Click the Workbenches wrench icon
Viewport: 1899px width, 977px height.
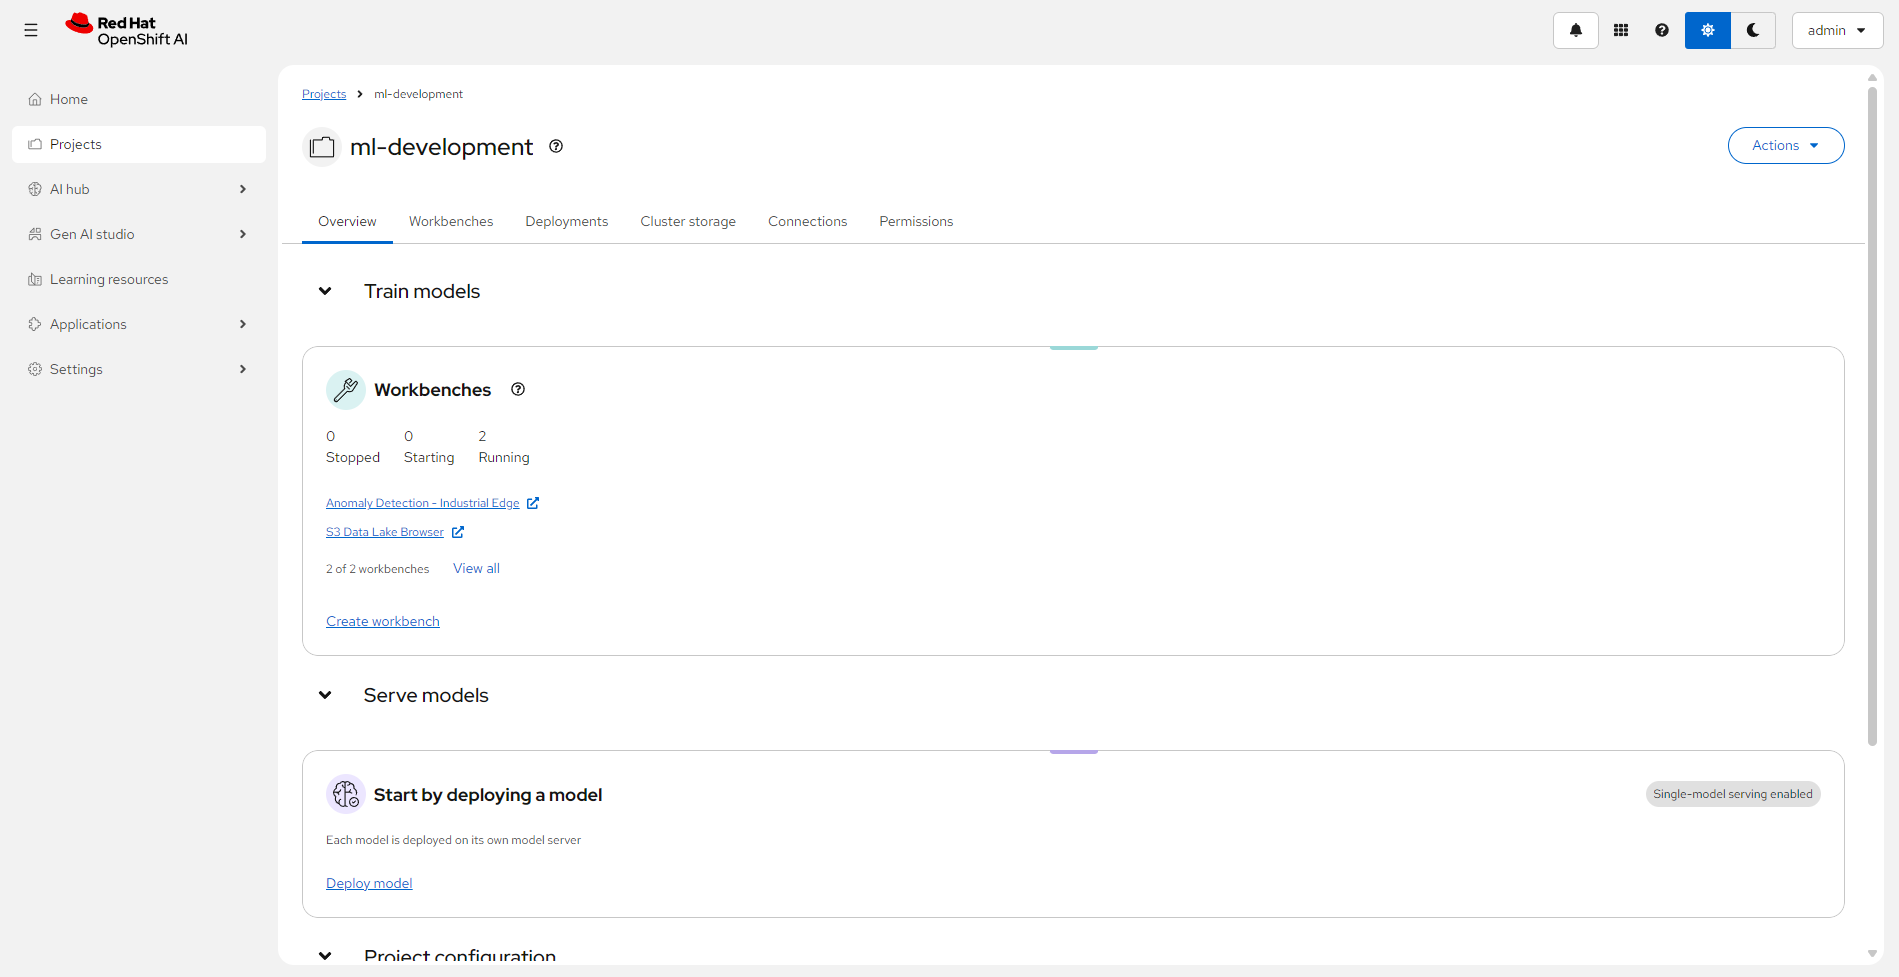tap(346, 390)
